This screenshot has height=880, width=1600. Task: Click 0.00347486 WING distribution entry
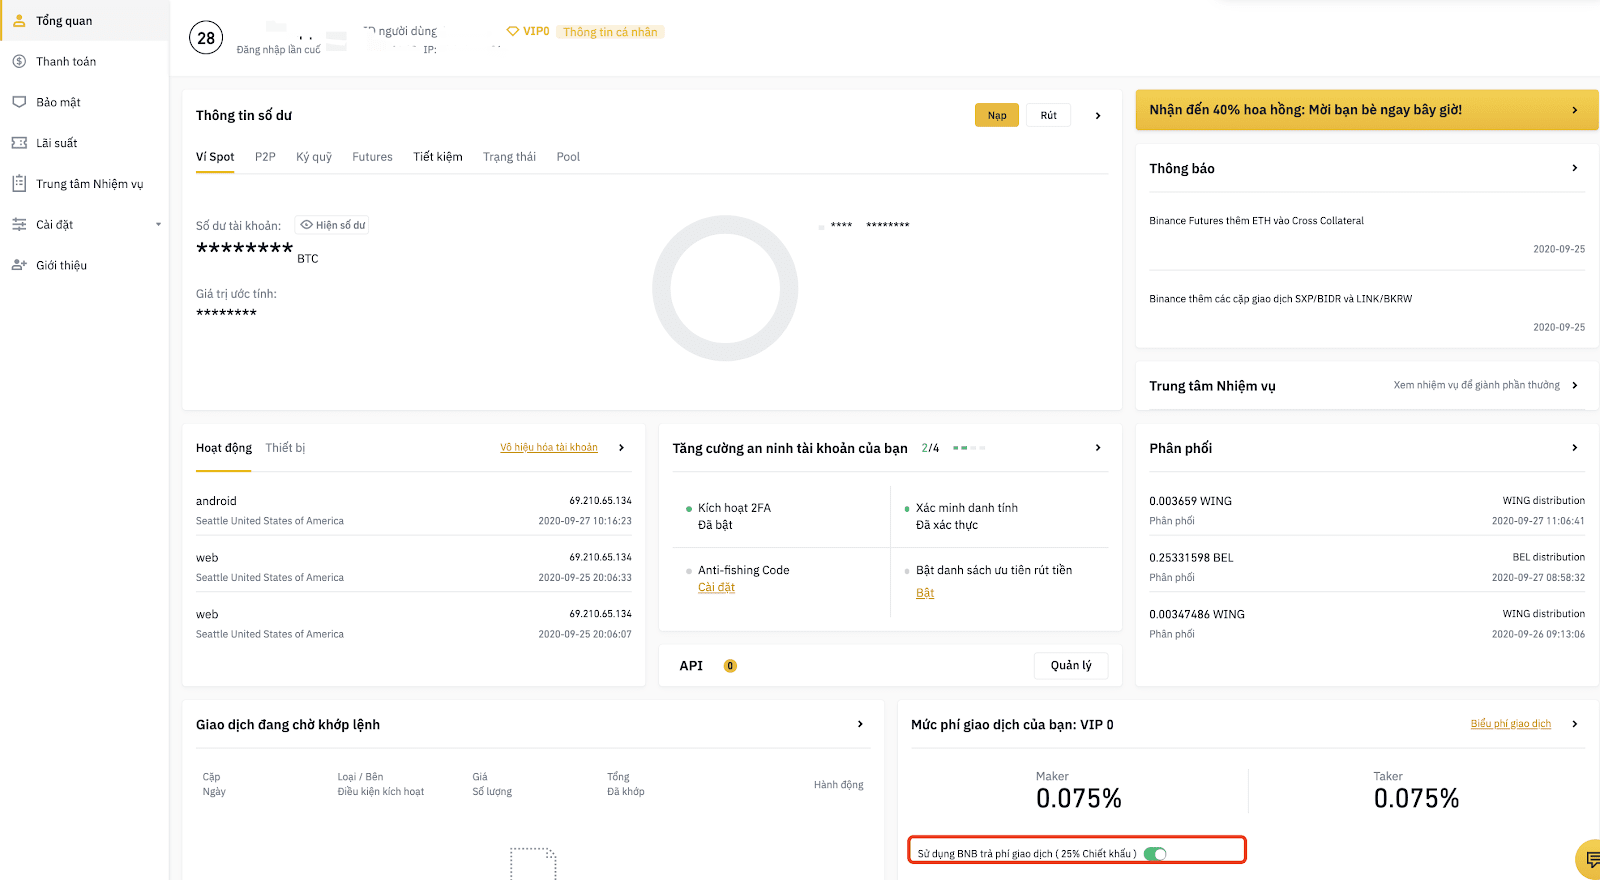point(1367,624)
